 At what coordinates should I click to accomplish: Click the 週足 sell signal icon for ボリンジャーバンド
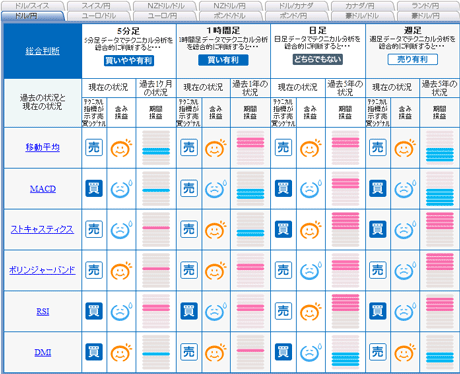(378, 270)
